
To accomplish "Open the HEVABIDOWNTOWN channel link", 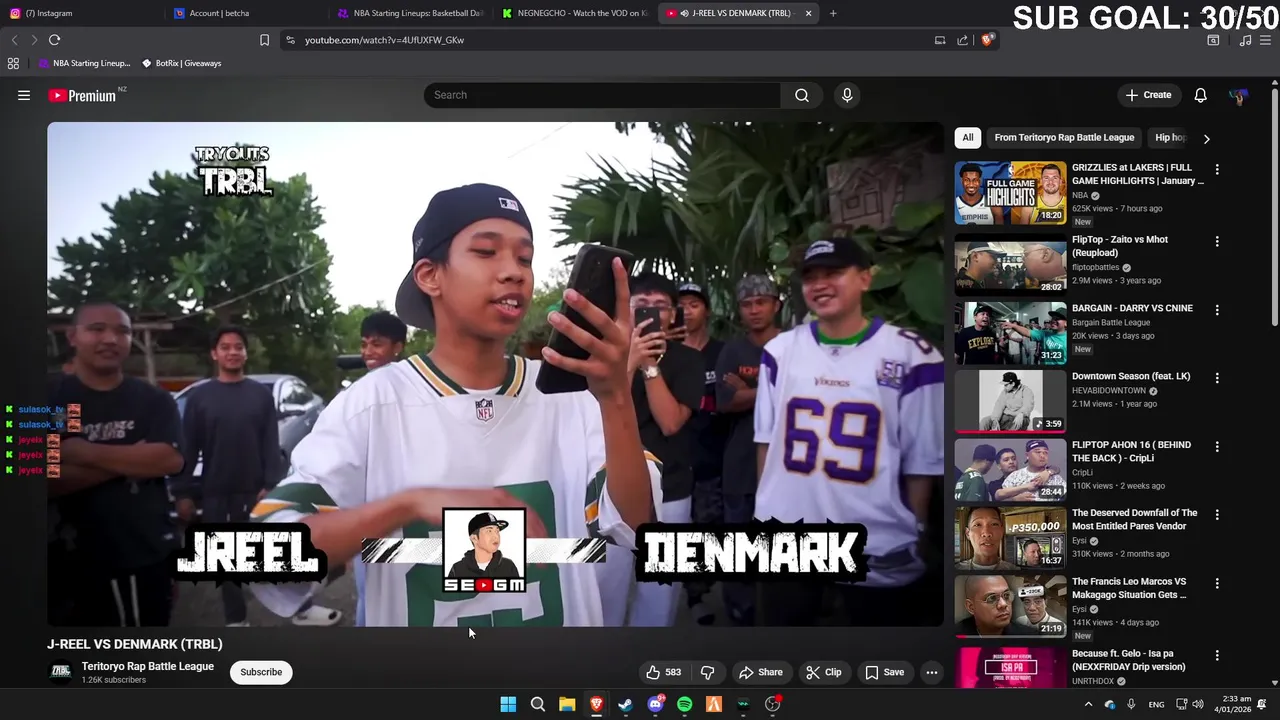I will 1109,391.
